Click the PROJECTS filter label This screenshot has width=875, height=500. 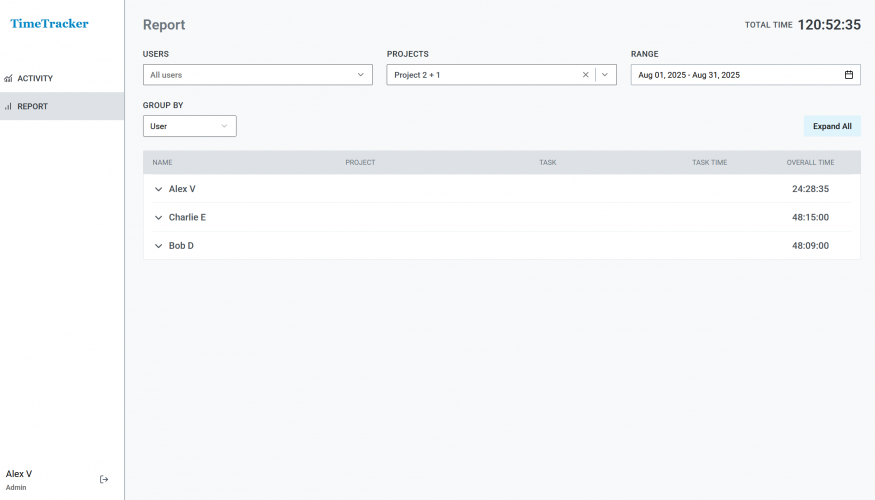pyautogui.click(x=407, y=54)
